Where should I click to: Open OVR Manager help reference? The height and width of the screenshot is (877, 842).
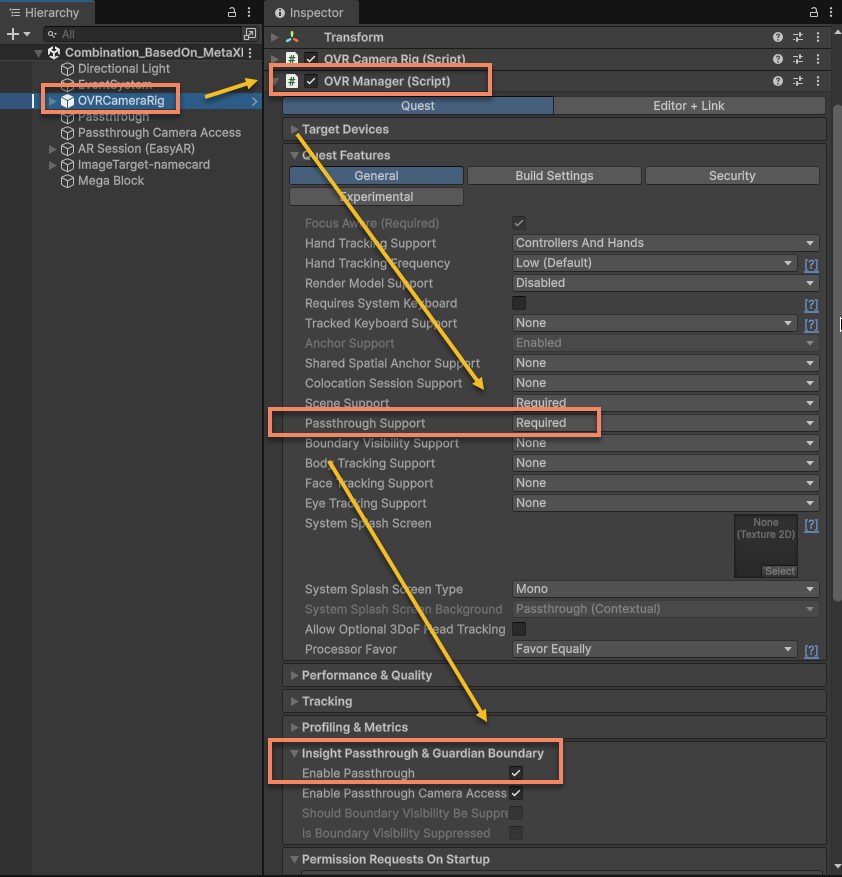click(x=778, y=81)
